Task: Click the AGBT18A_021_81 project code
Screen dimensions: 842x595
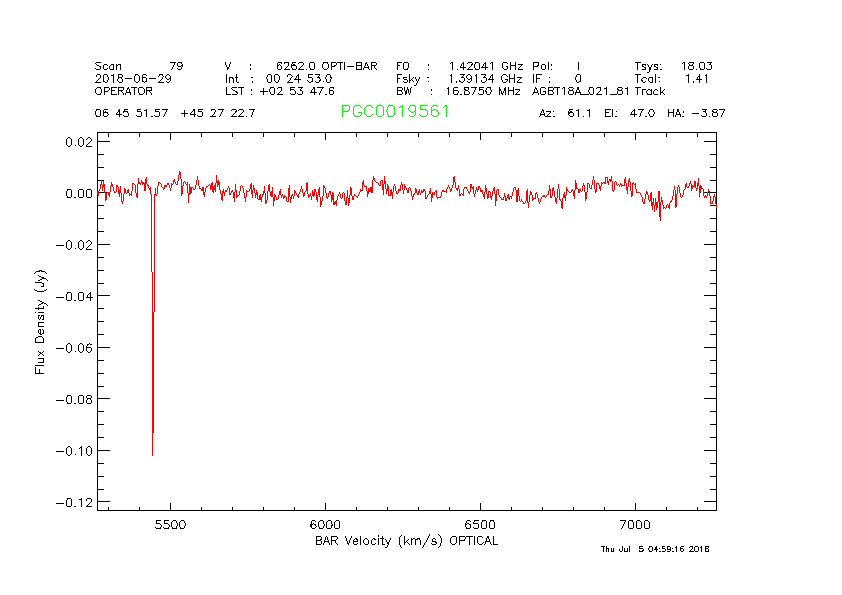Action: pos(580,90)
